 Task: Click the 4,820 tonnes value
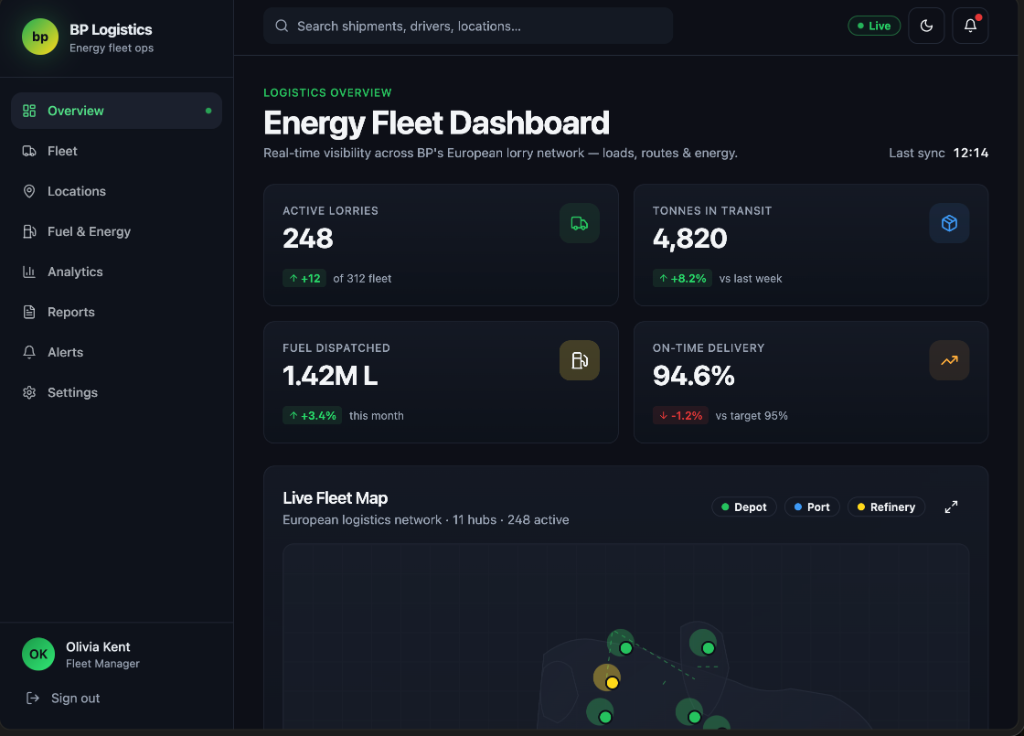pyautogui.click(x=690, y=238)
